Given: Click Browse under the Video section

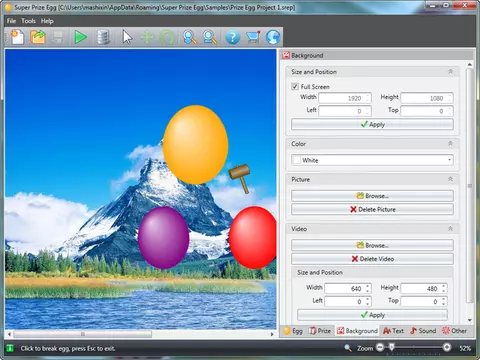Looking at the screenshot, I should click(372, 245).
